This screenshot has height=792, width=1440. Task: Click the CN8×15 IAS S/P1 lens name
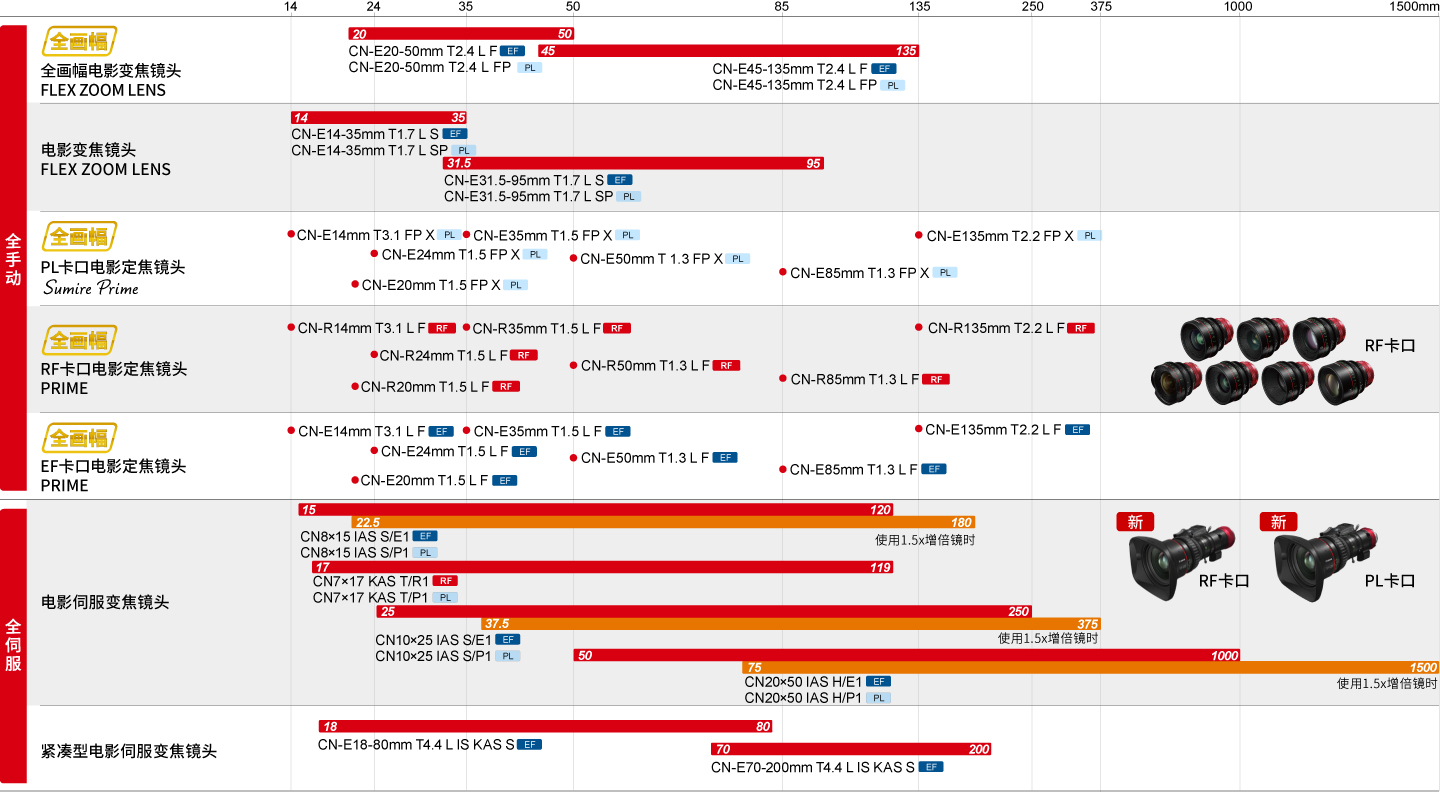(355, 553)
